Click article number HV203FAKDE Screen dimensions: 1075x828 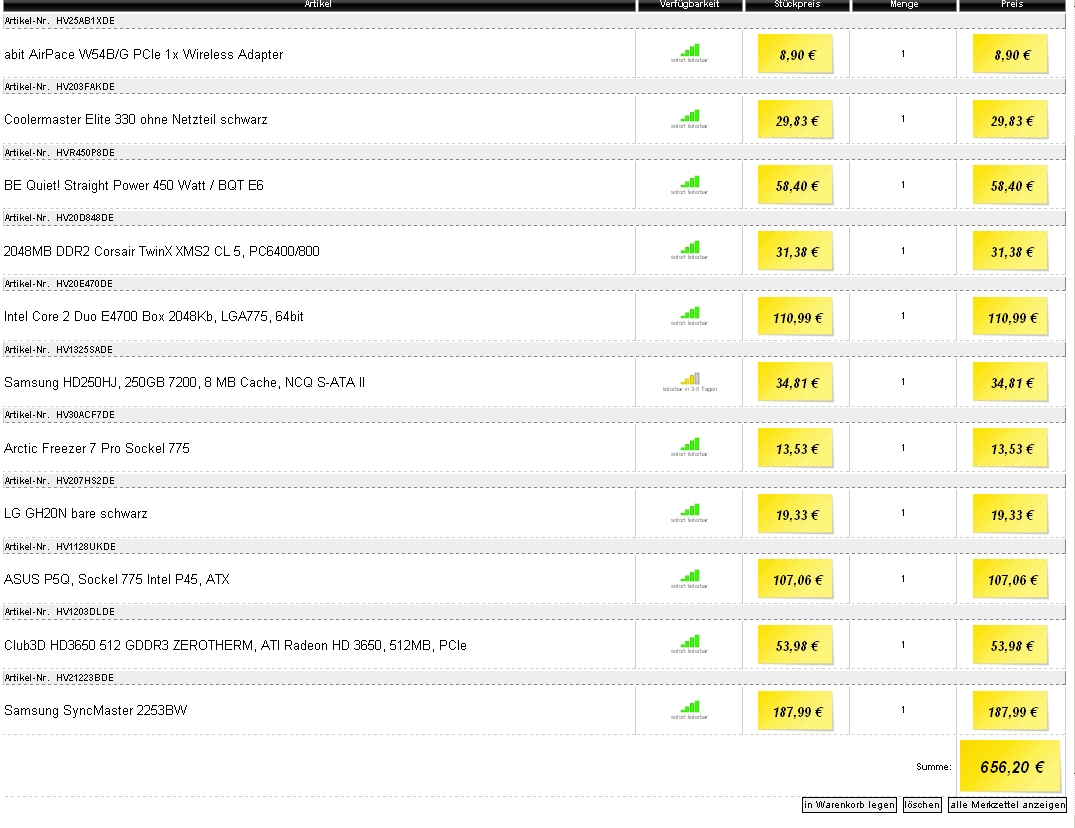pyautogui.click(x=86, y=86)
